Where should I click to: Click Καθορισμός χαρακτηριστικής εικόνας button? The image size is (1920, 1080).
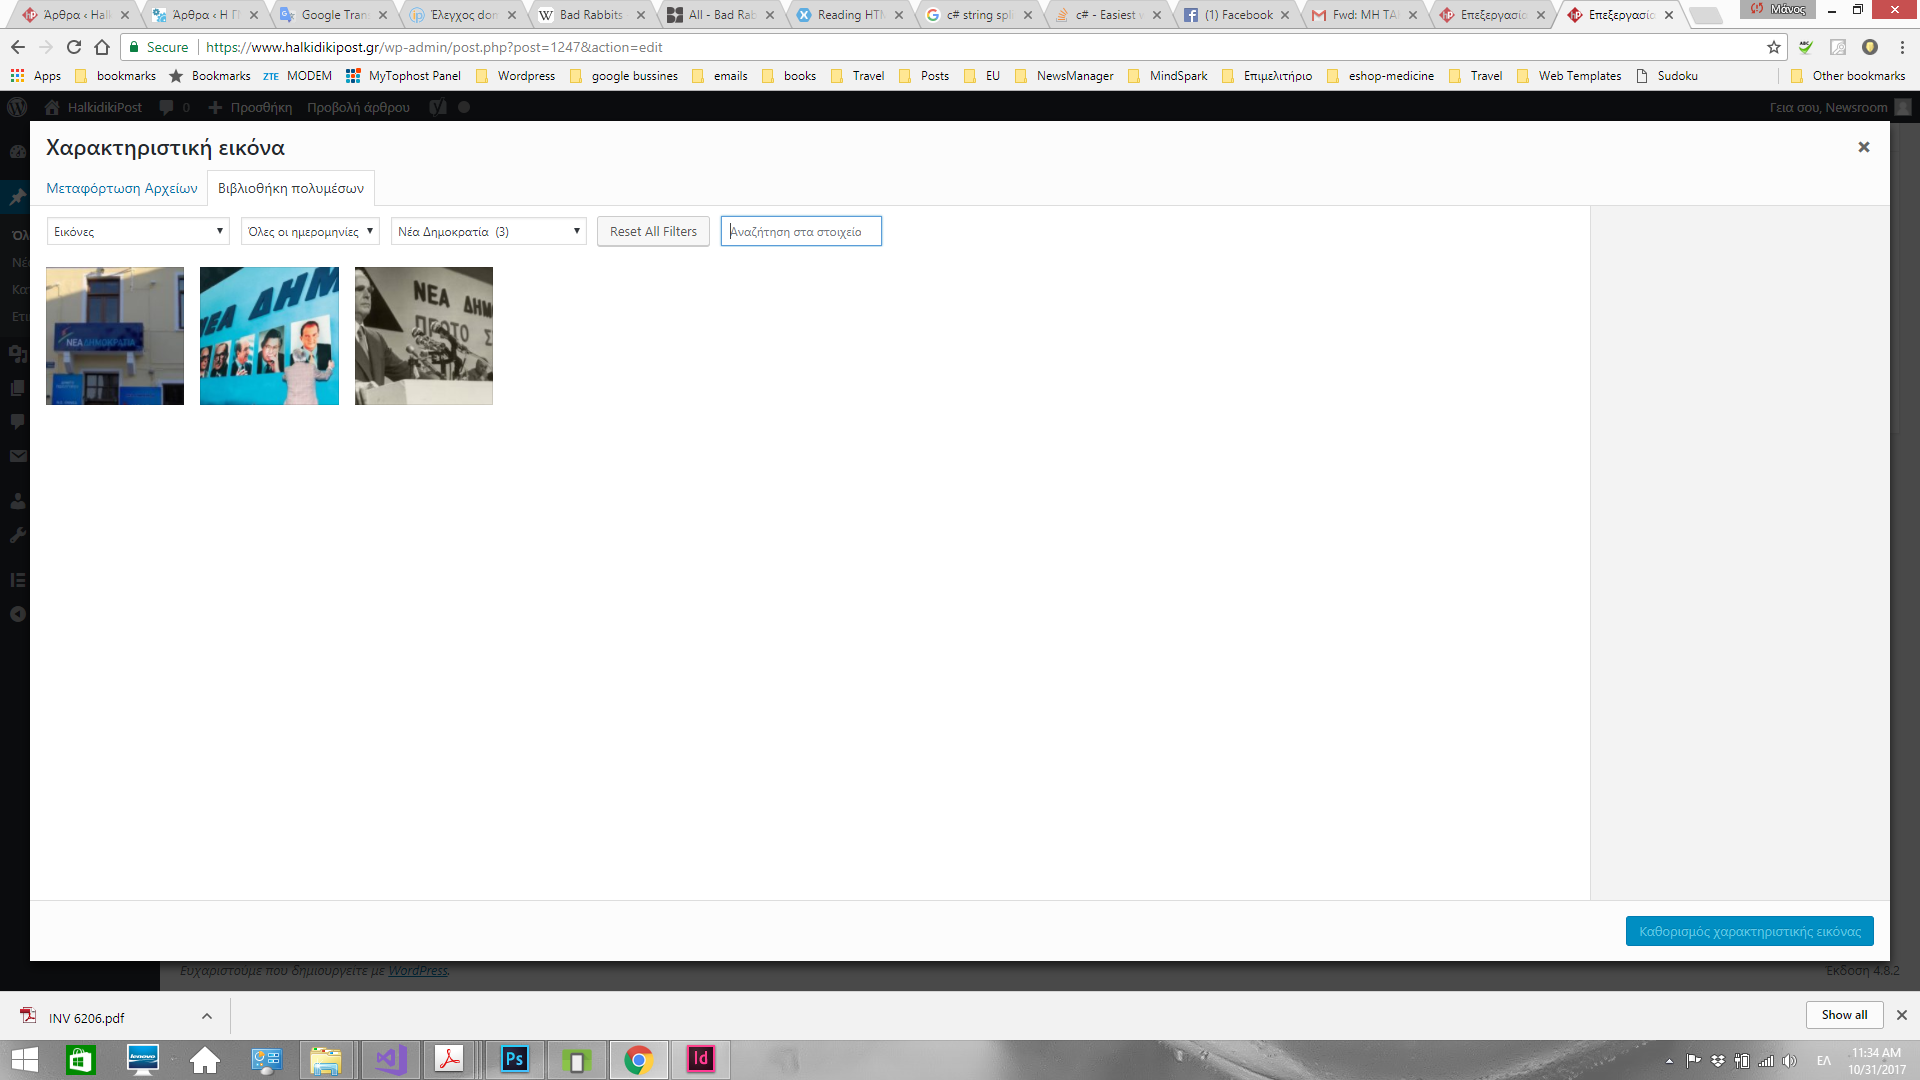pyautogui.click(x=1749, y=931)
